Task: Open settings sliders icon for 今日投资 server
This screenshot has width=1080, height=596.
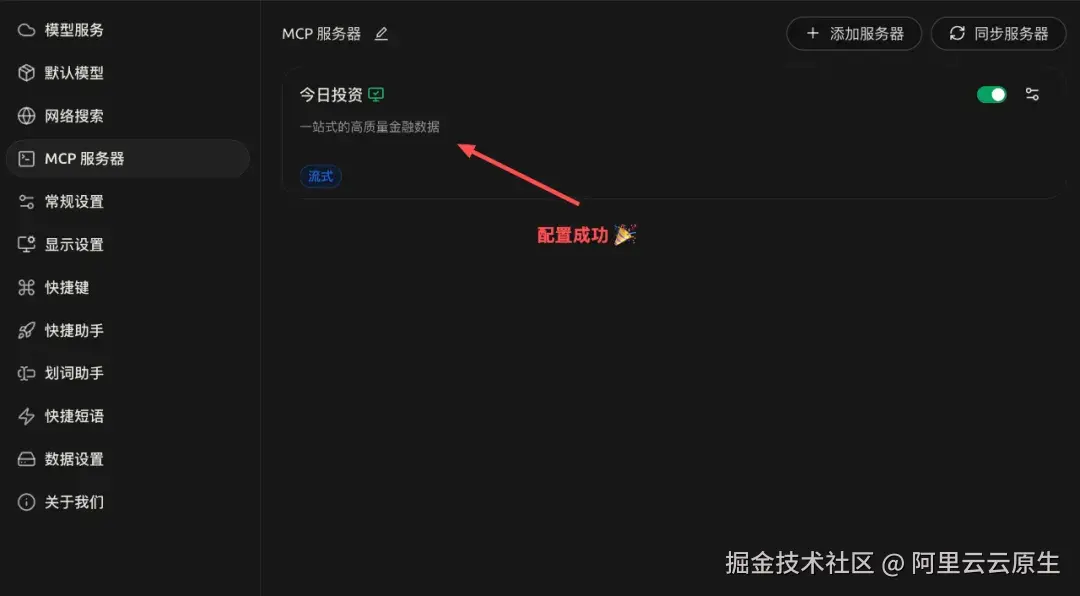Action: (1032, 94)
